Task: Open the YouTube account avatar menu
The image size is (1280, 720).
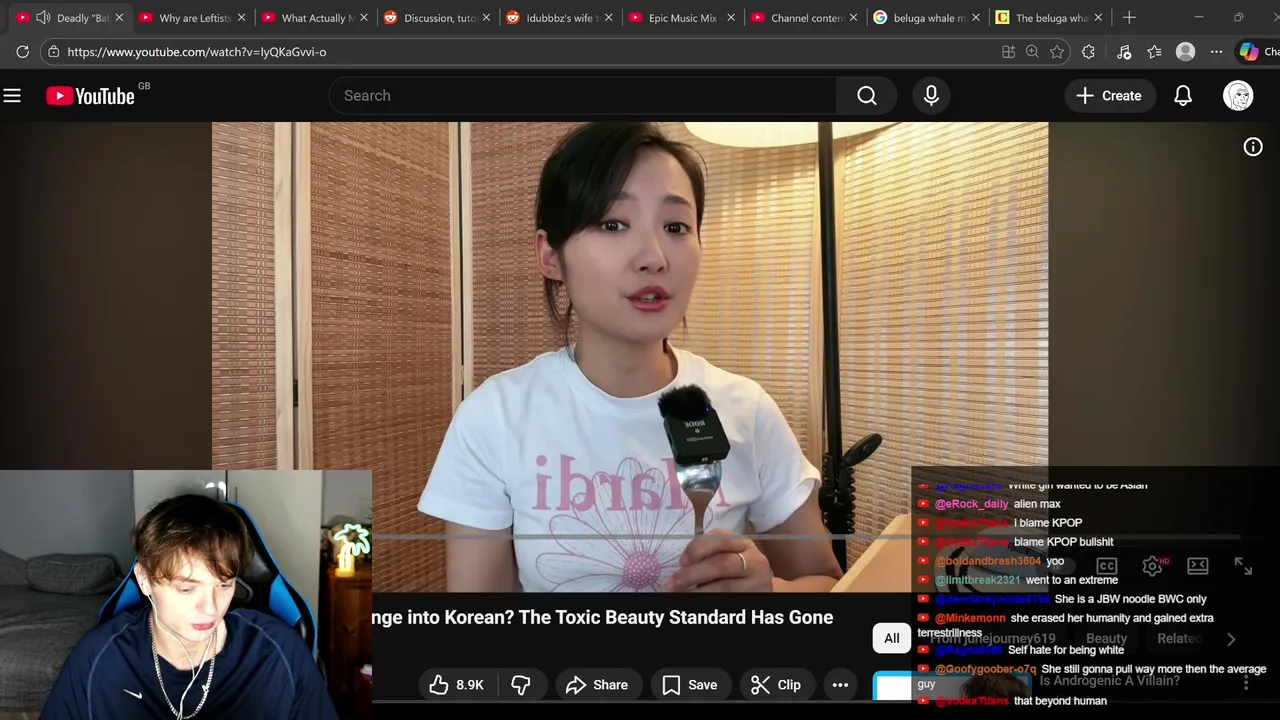Action: pos(1238,95)
